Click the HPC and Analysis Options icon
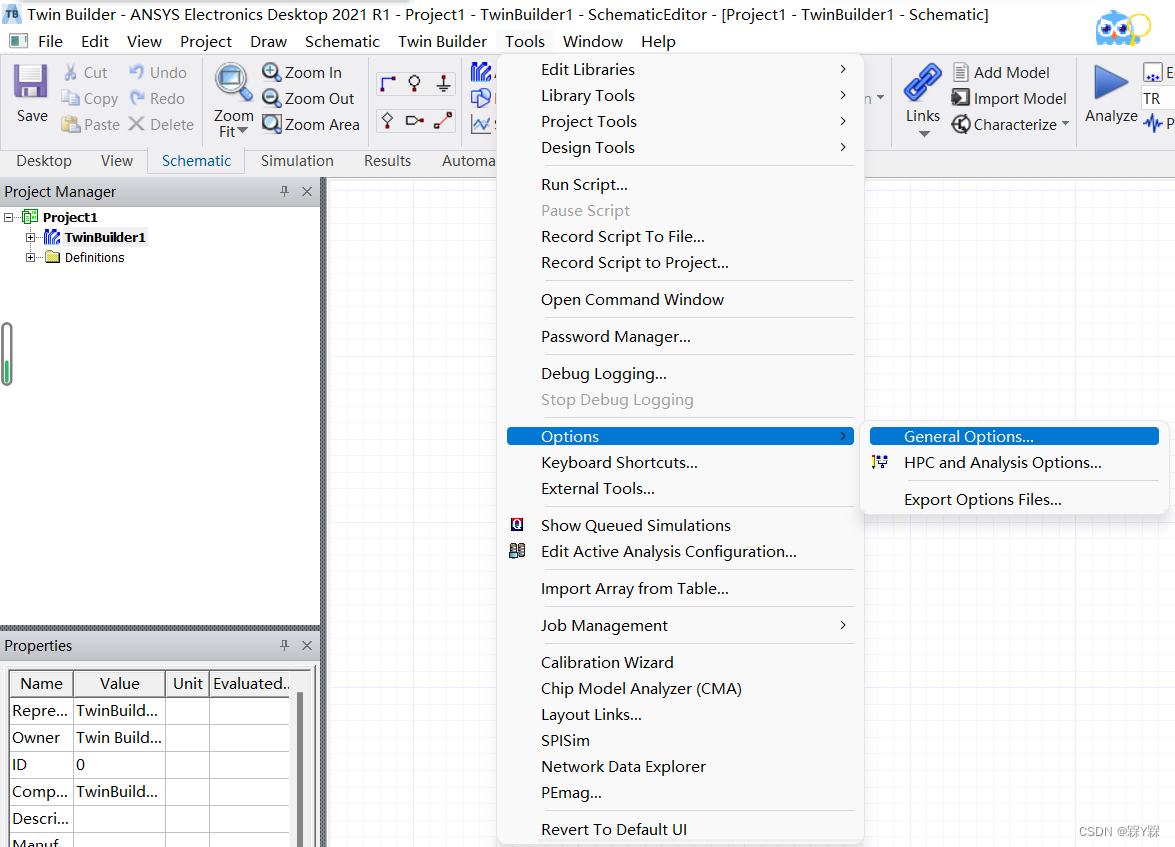 pos(880,462)
